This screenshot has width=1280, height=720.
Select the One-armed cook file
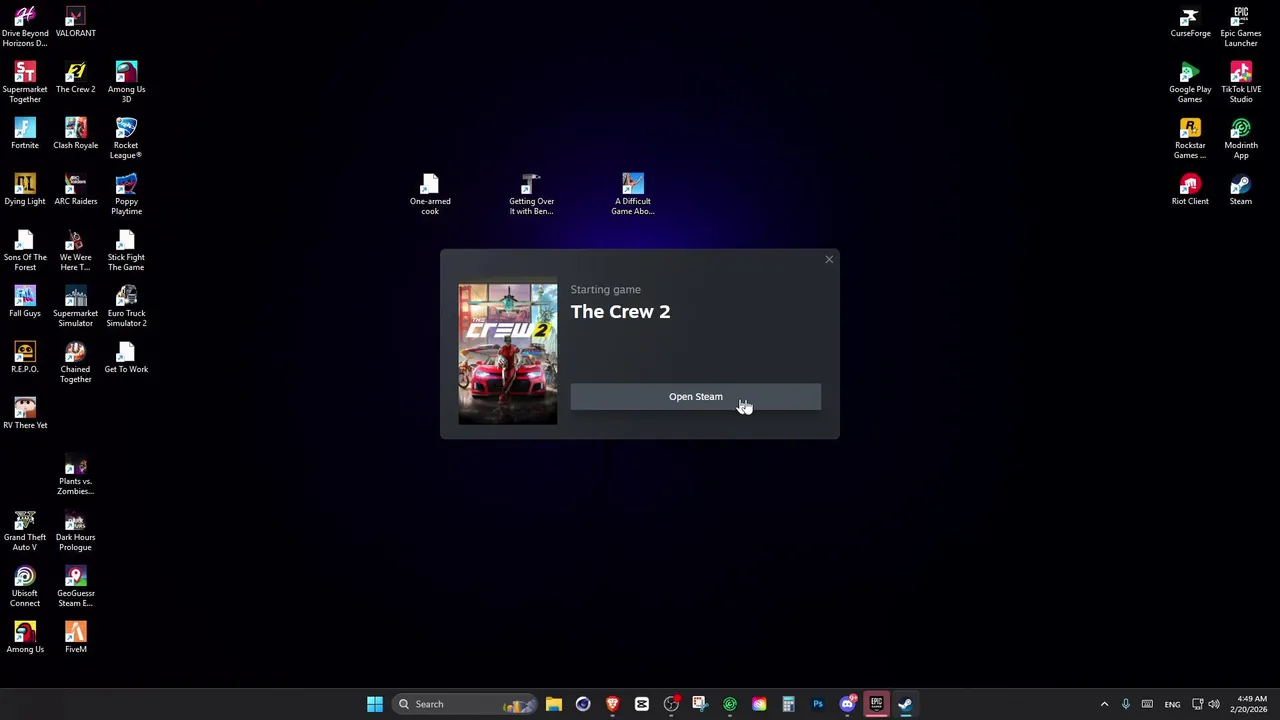tap(430, 194)
